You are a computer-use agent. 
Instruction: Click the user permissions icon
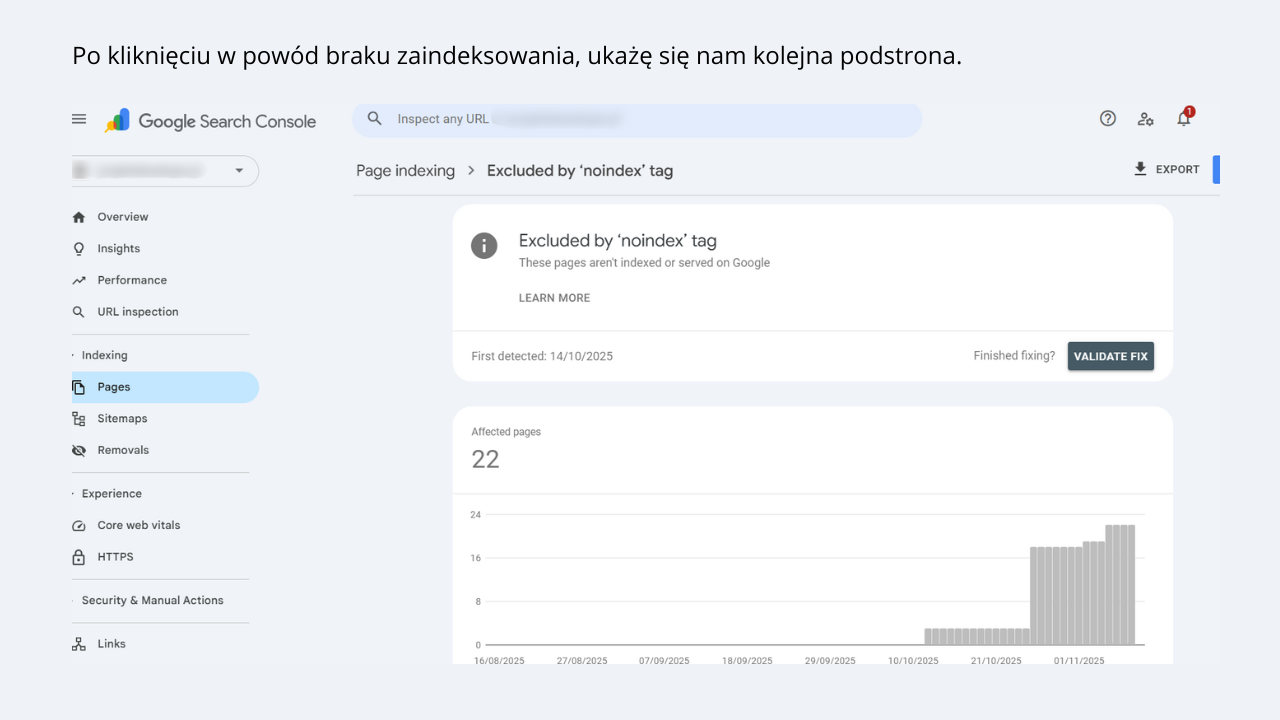tap(1146, 118)
